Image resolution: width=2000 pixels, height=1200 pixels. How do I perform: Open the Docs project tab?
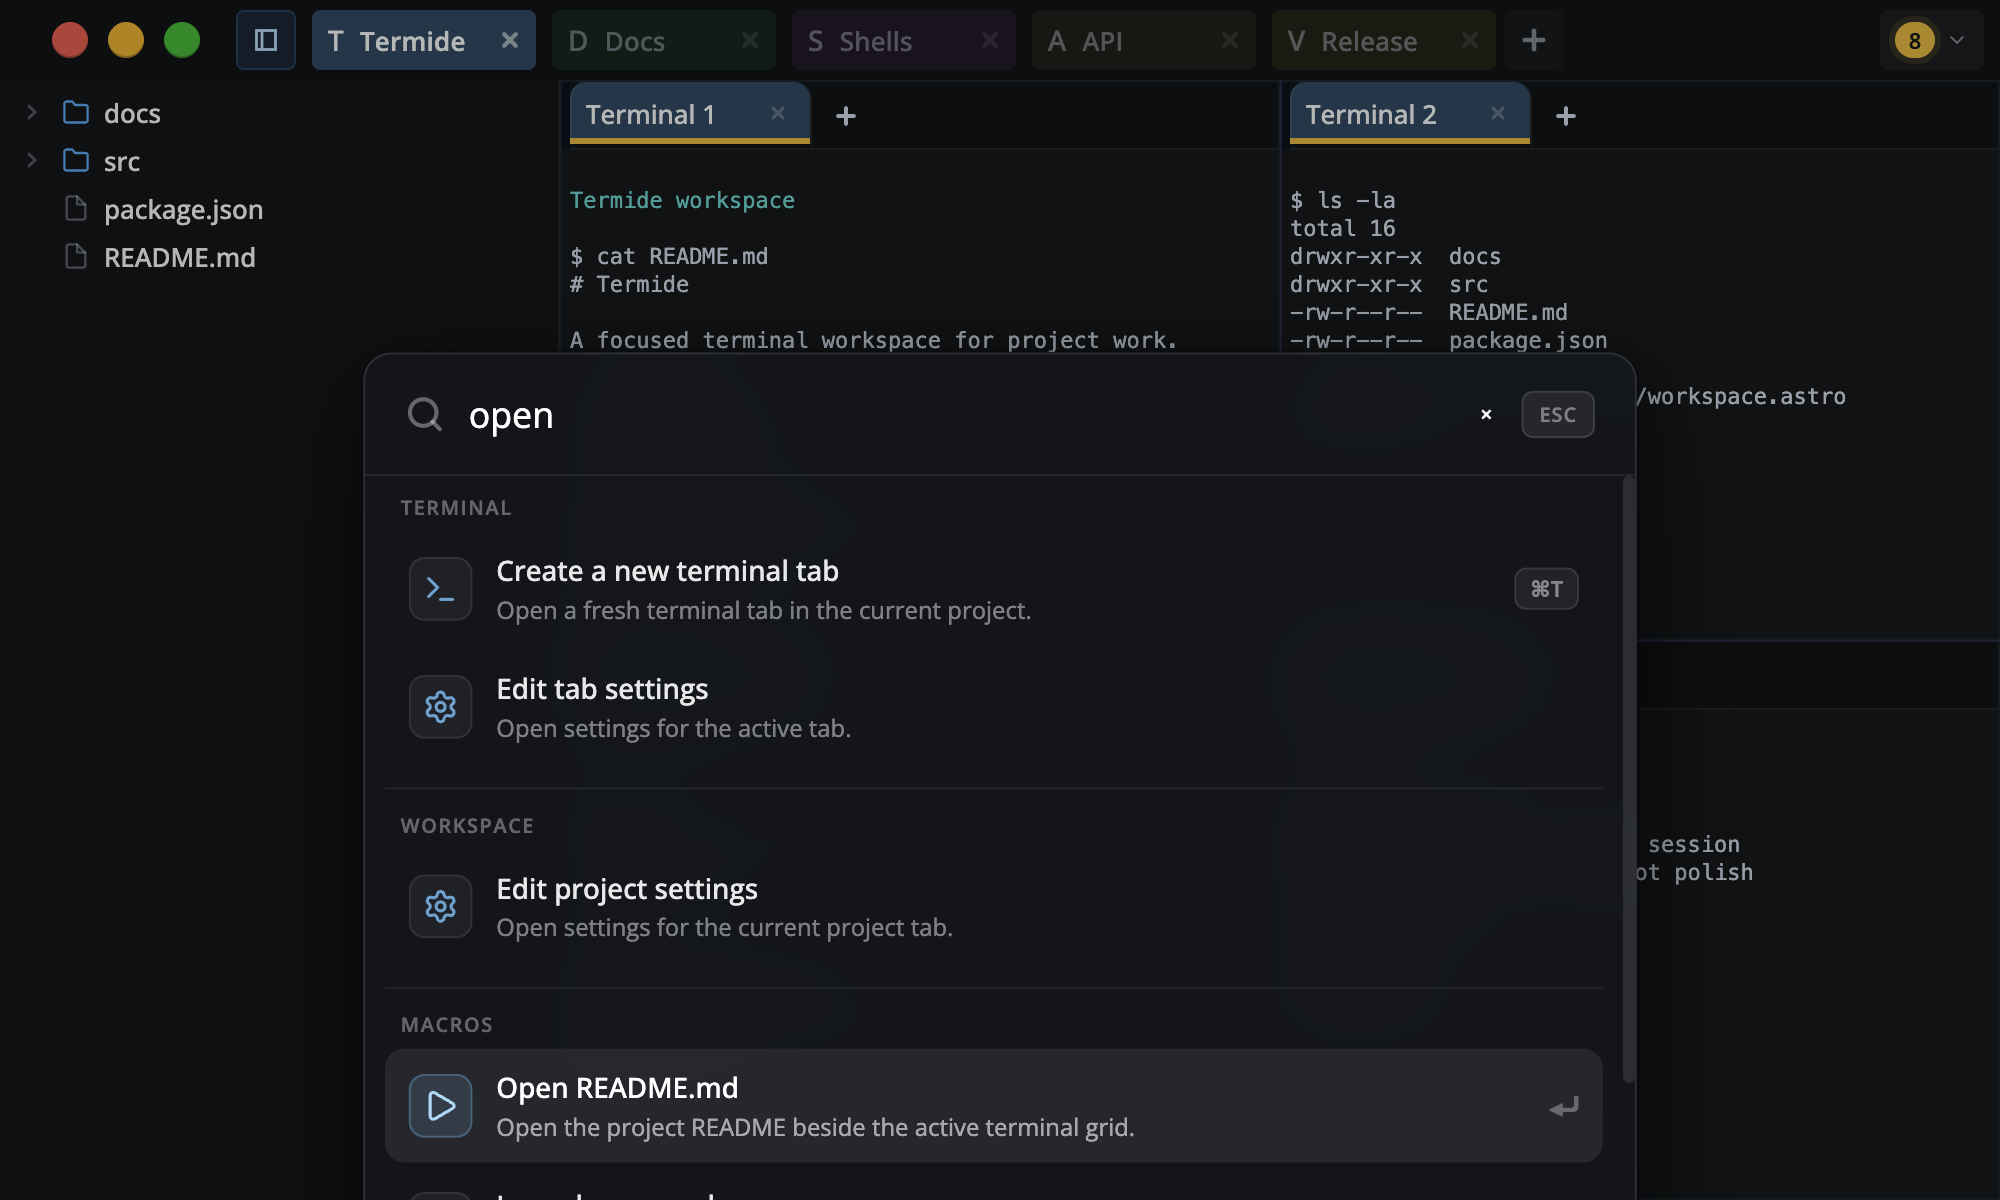[664, 40]
